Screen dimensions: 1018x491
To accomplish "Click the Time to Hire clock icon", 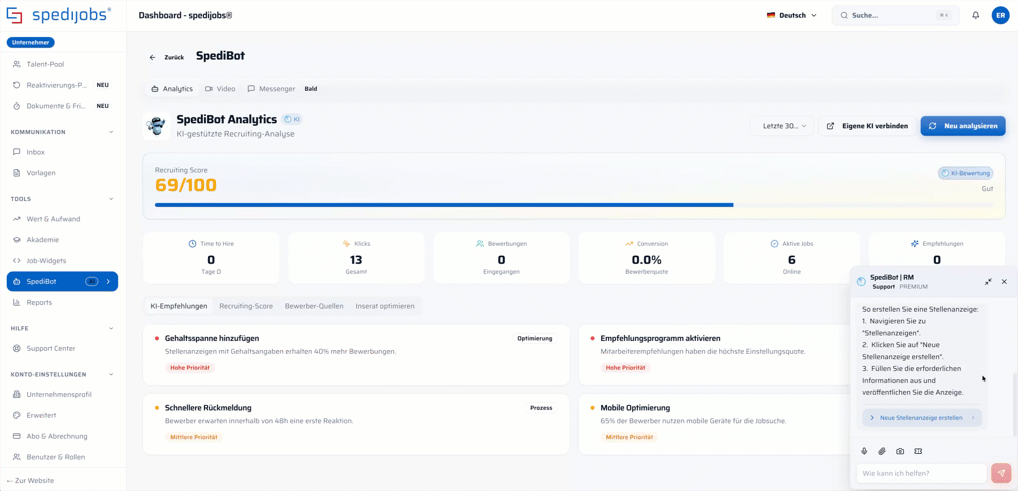I will pos(192,244).
